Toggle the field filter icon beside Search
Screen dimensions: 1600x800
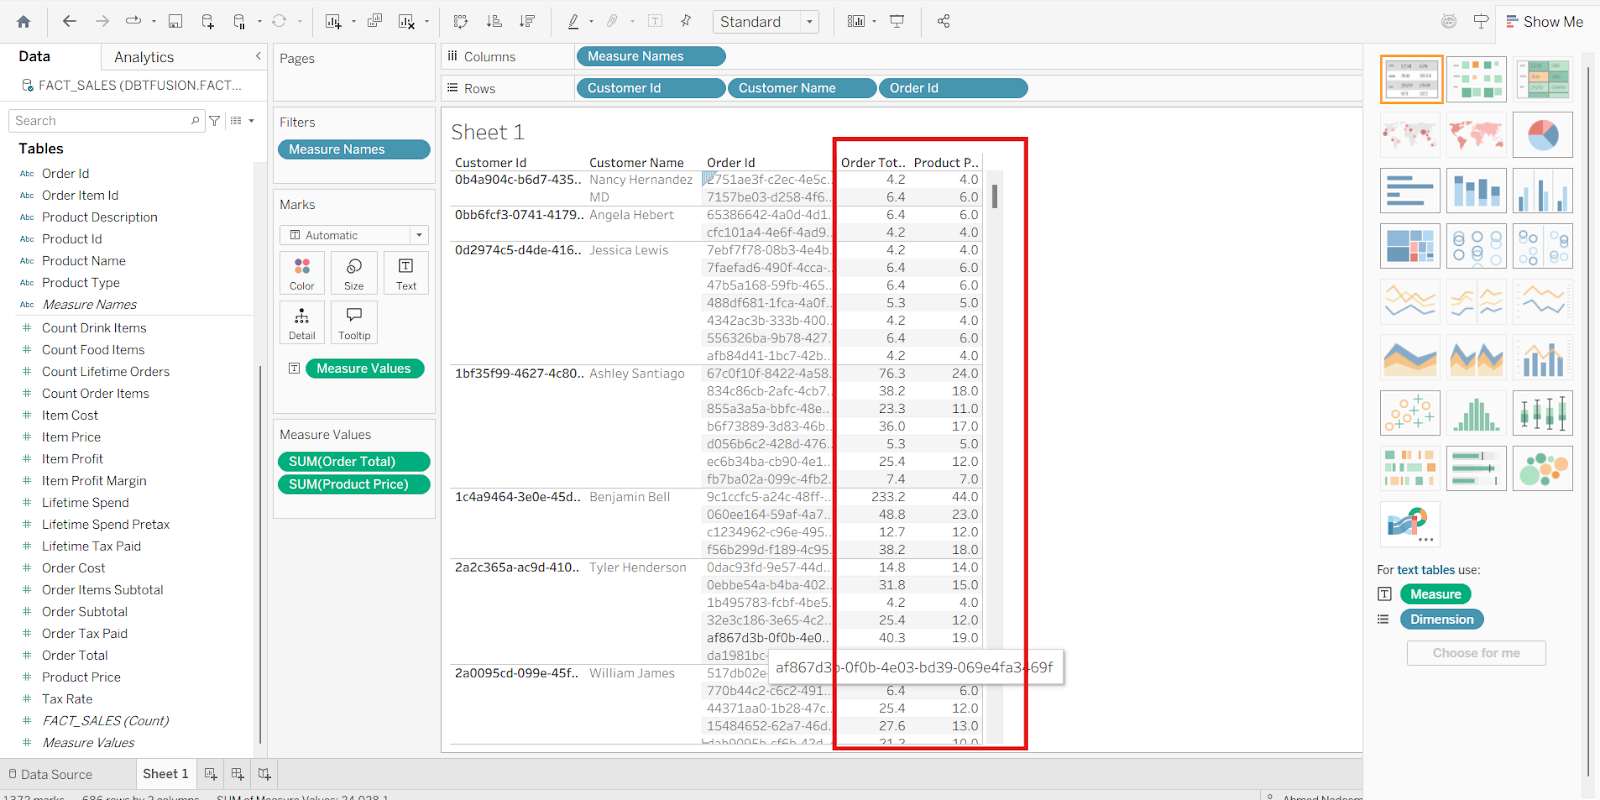(214, 121)
